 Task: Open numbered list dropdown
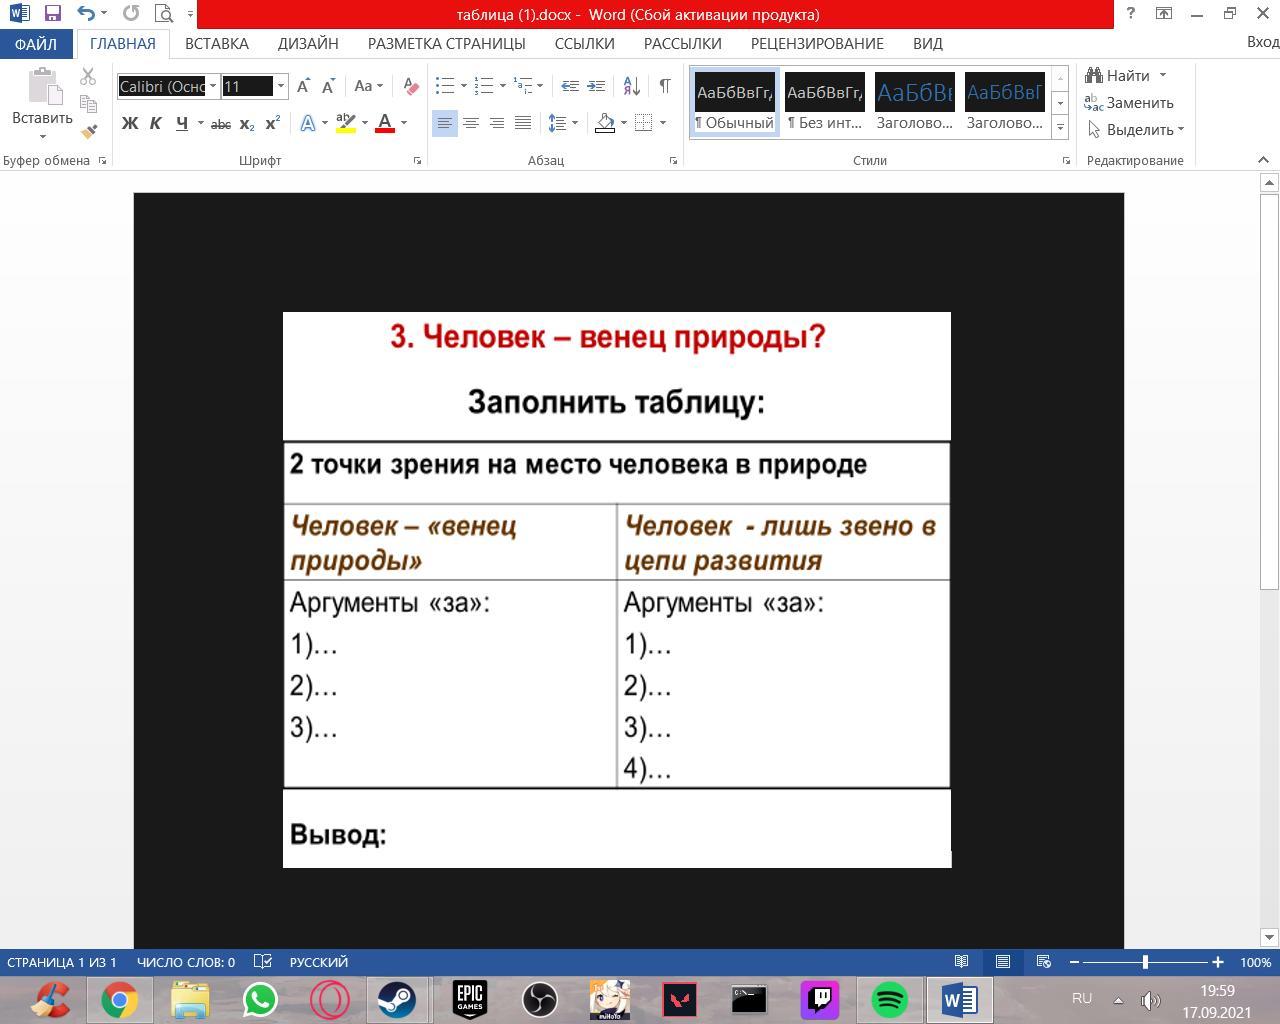point(502,86)
